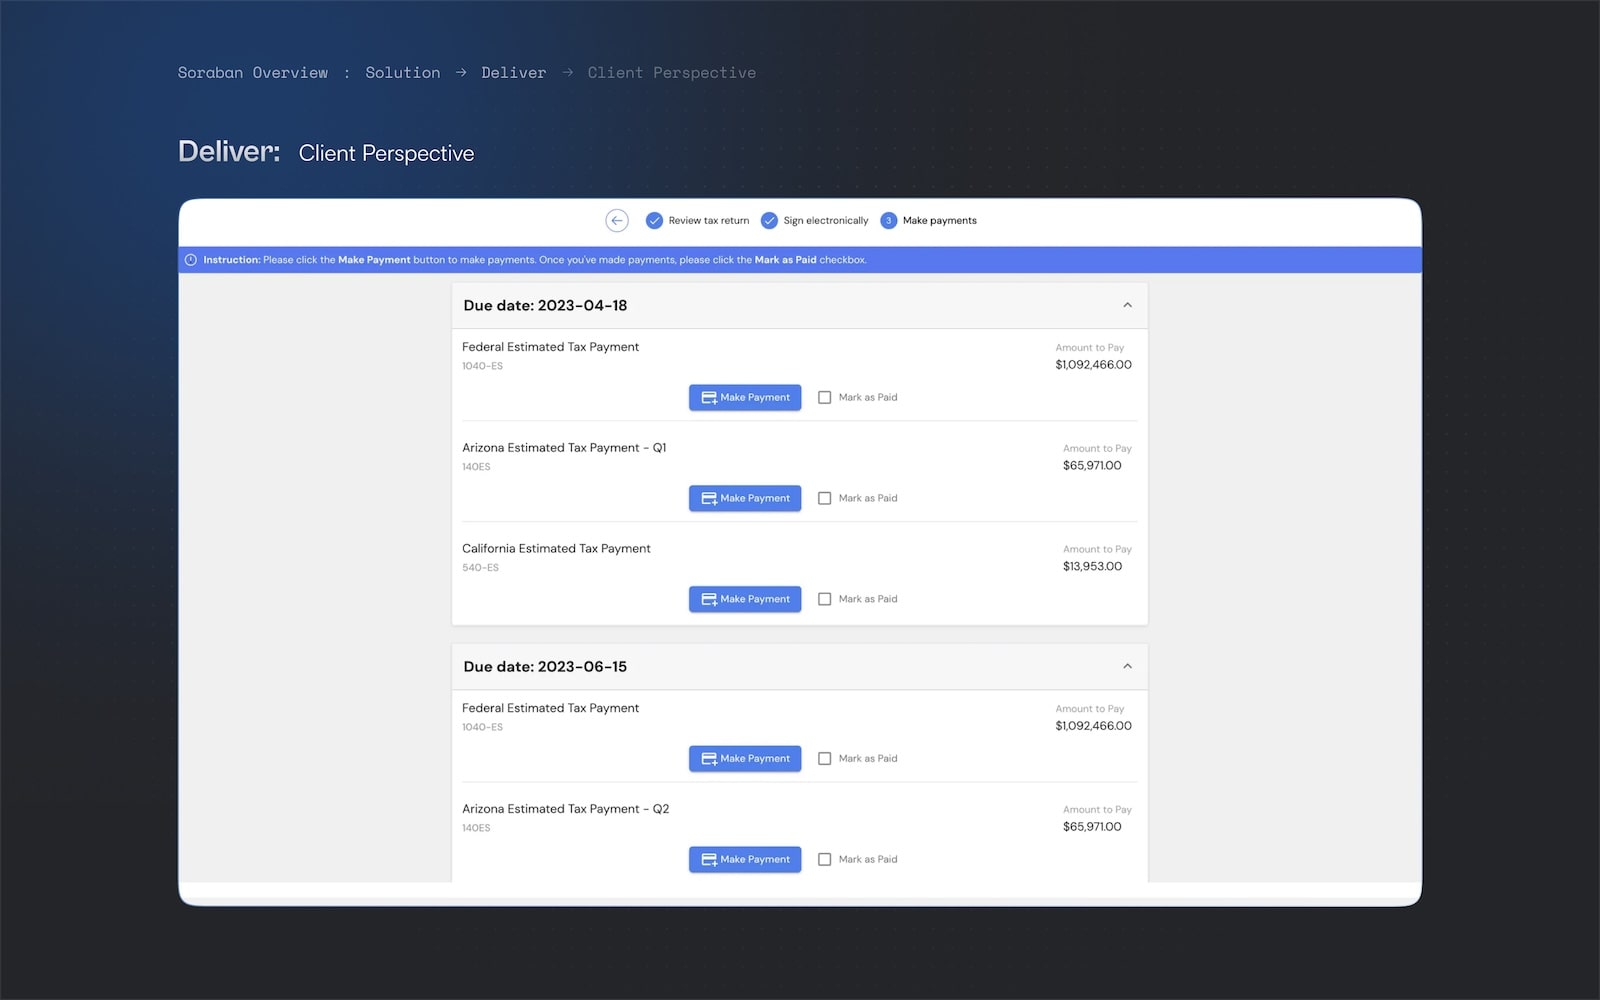Image resolution: width=1600 pixels, height=1000 pixels.
Task: Click the $1,092,466.00 amount under due date 2023-04-18
Action: pos(1093,365)
